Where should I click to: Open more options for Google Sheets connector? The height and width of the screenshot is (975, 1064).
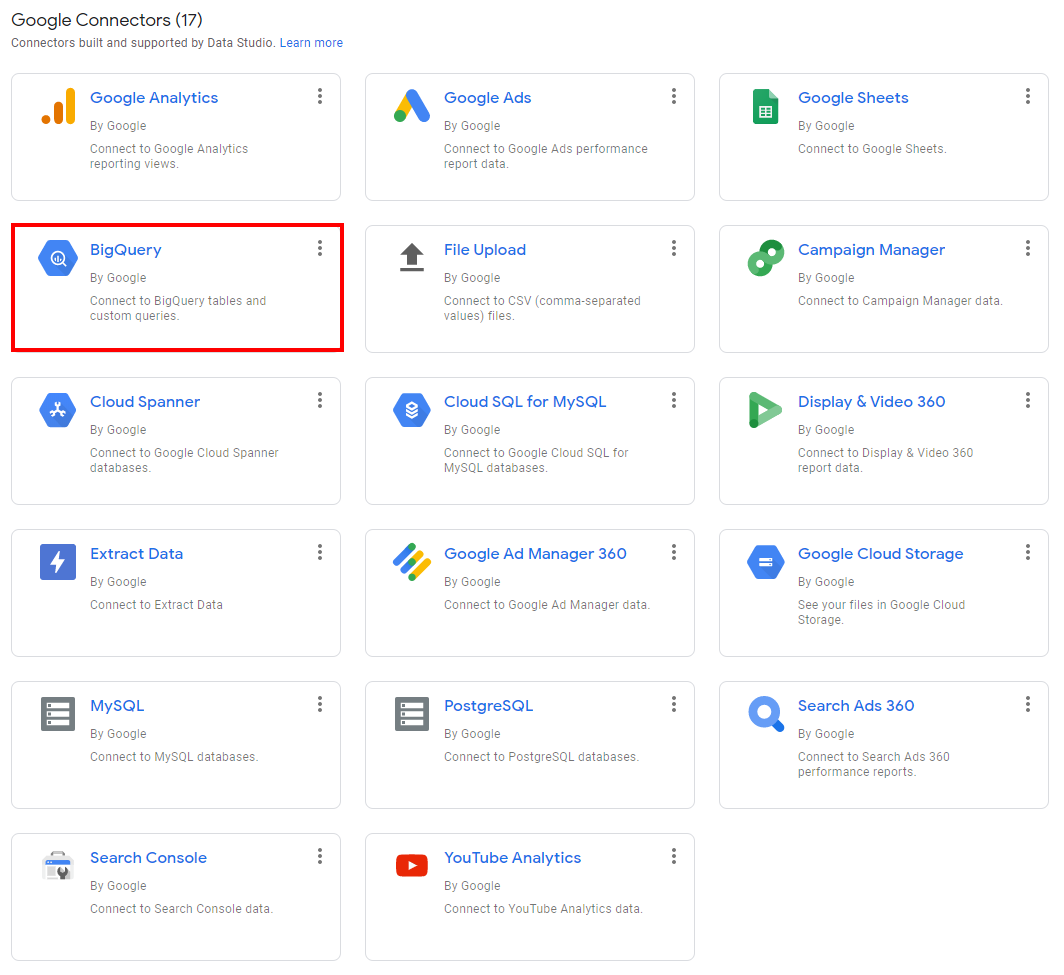[1028, 96]
